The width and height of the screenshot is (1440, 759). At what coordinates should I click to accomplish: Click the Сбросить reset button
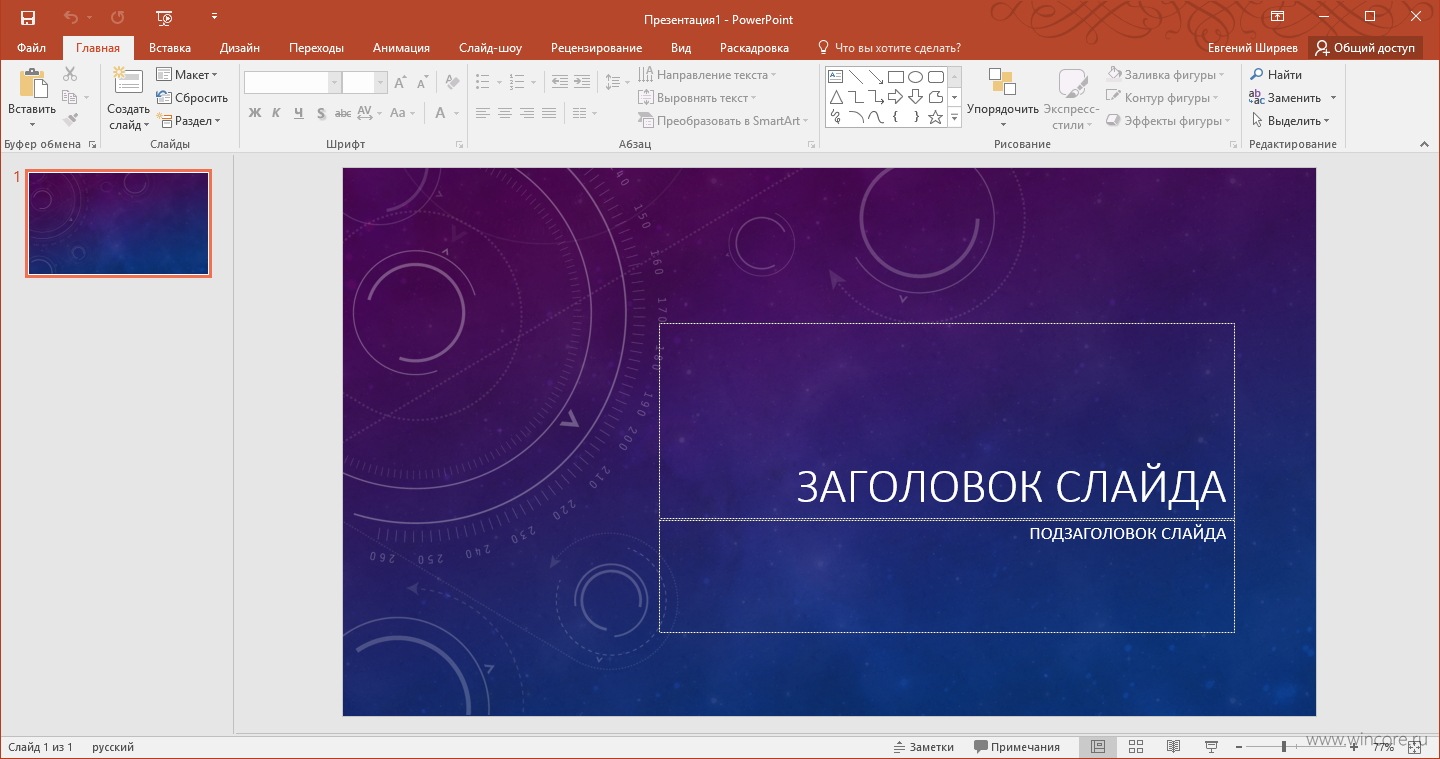pos(192,98)
